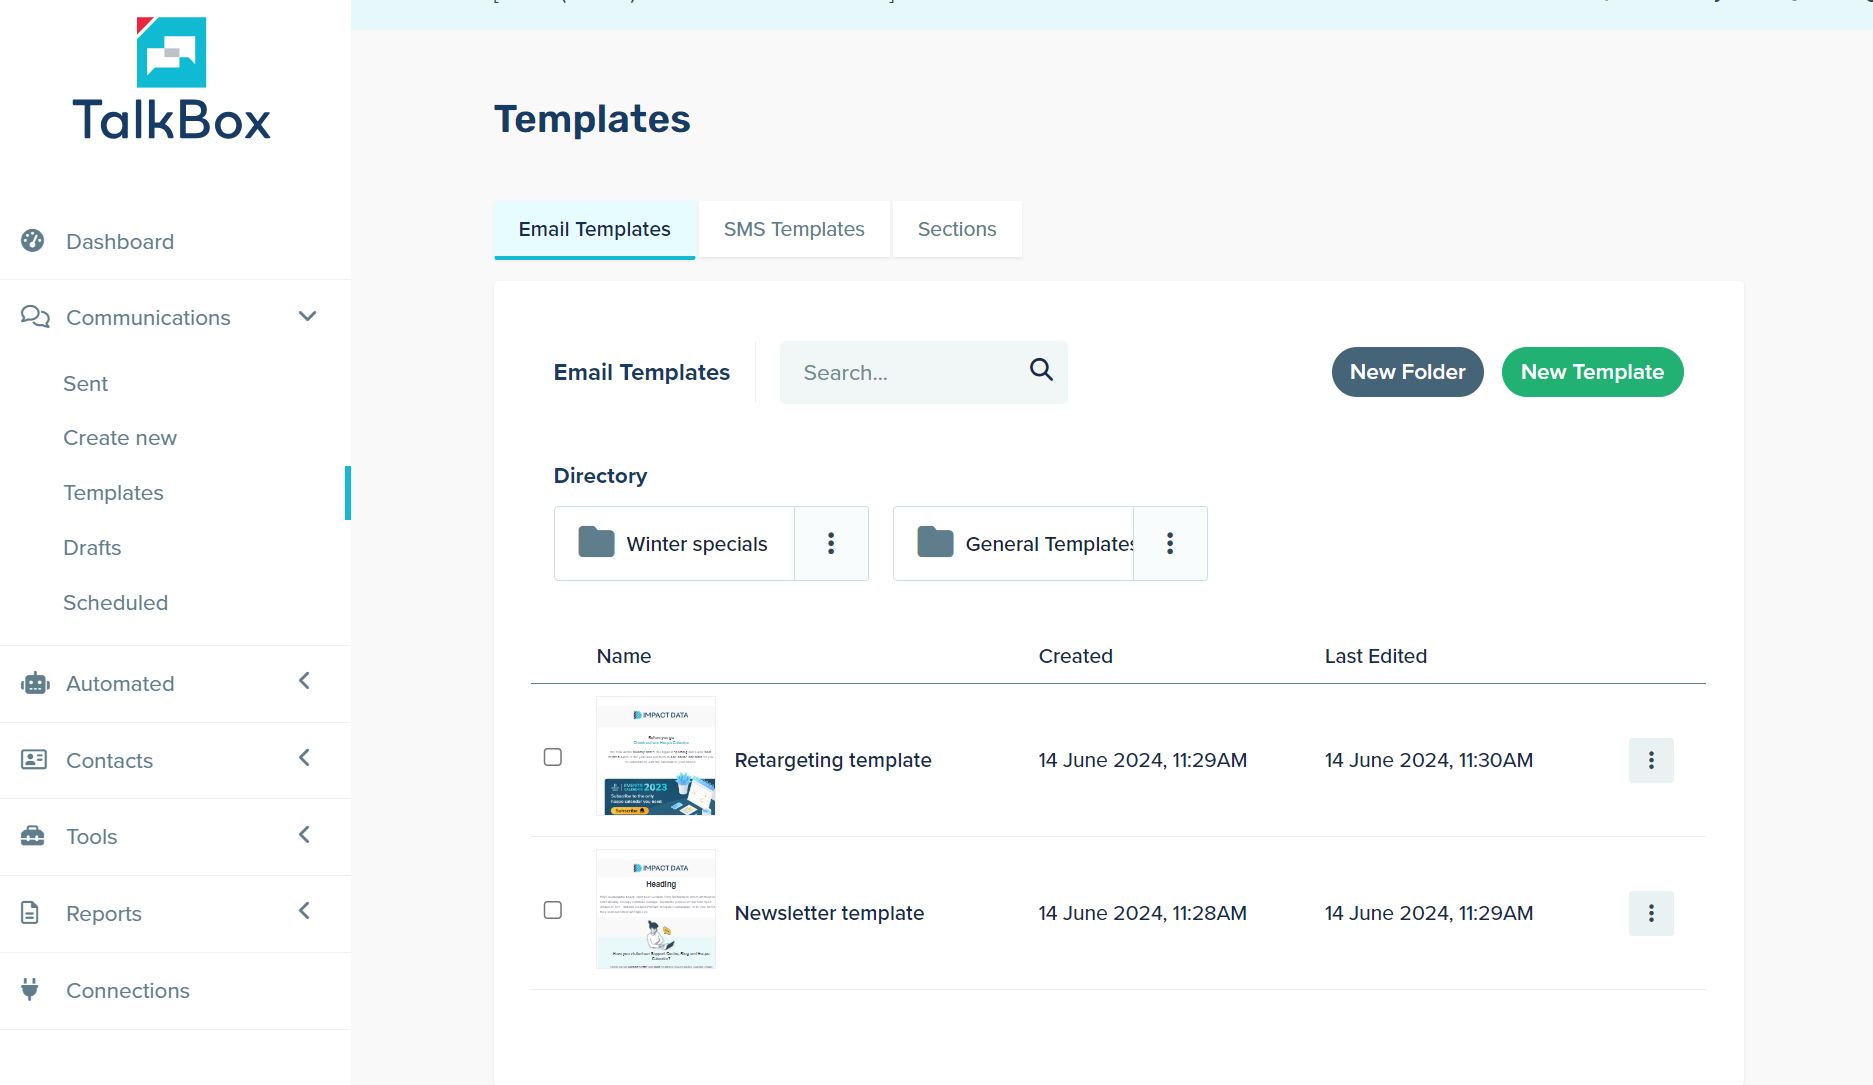Tick the Retargeting template checkbox
Viewport: 1873px width, 1085px height.
pos(554,758)
